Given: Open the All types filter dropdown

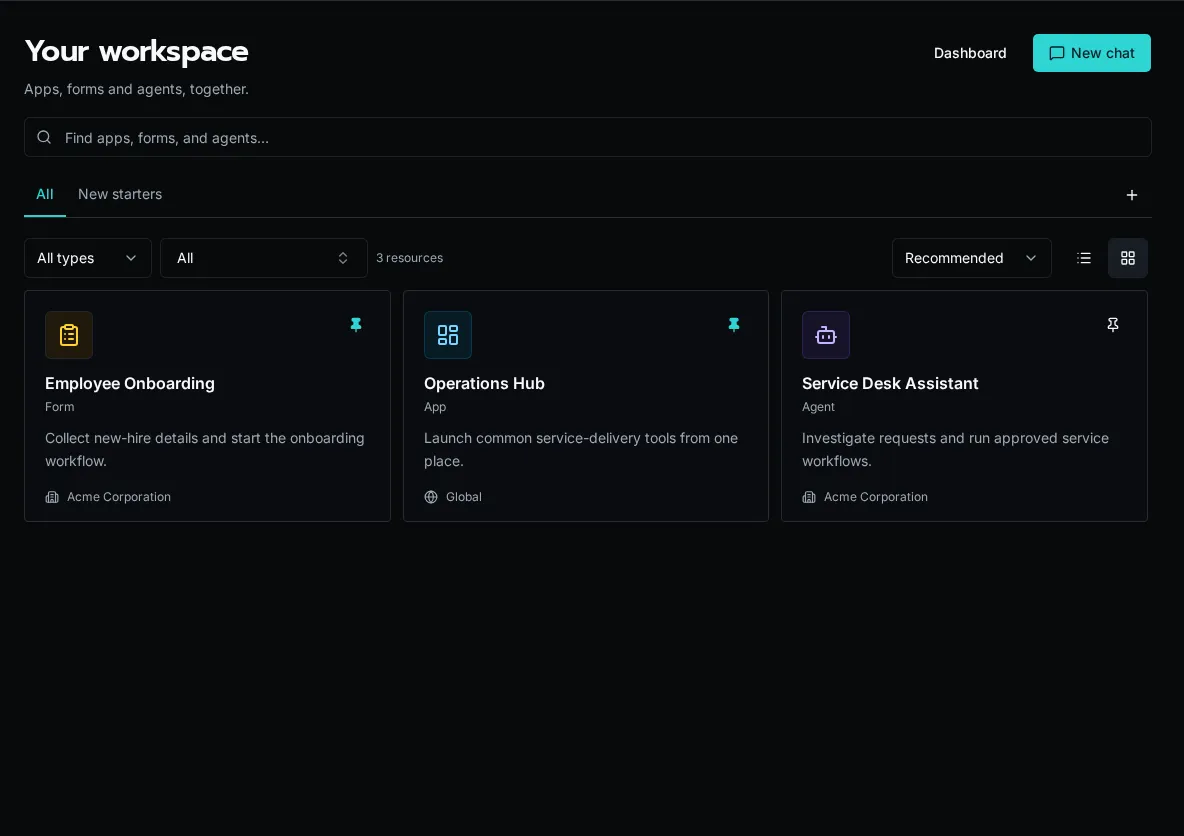Looking at the screenshot, I should (88, 258).
